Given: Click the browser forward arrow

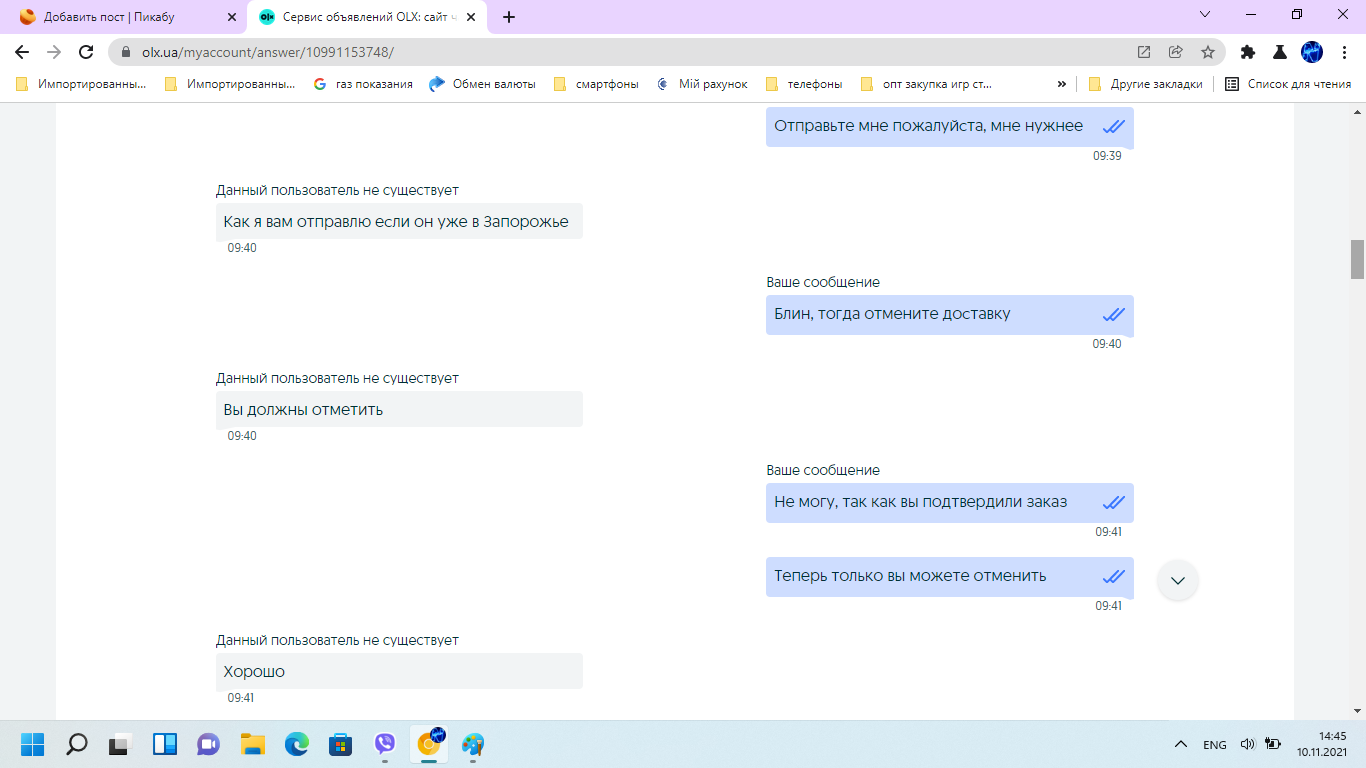Looking at the screenshot, I should tap(54, 52).
